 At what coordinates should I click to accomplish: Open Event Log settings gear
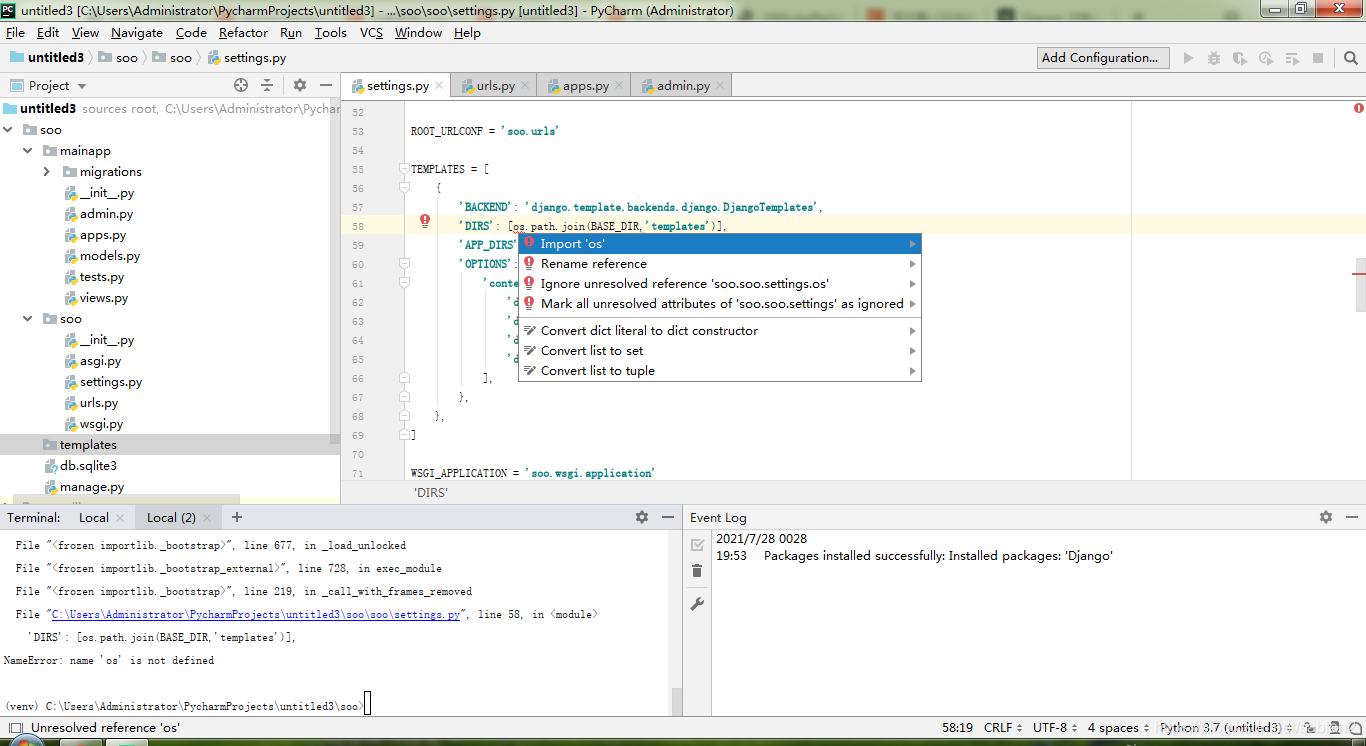pos(1326,517)
